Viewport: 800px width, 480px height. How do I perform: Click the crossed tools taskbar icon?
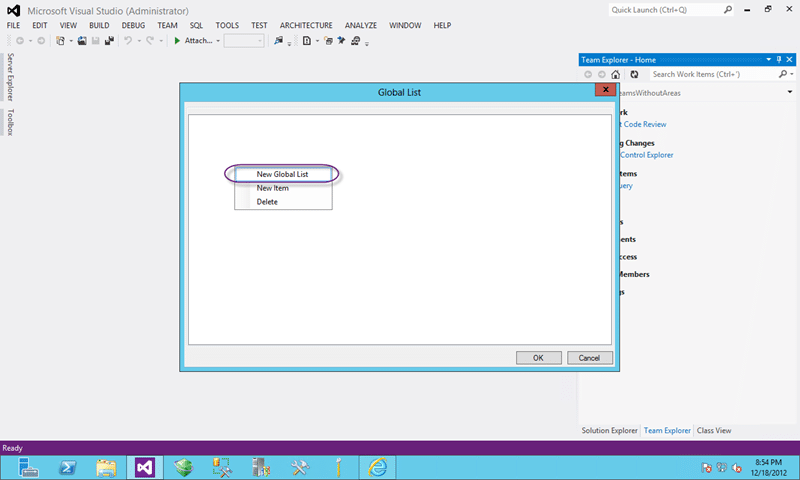tap(300, 467)
